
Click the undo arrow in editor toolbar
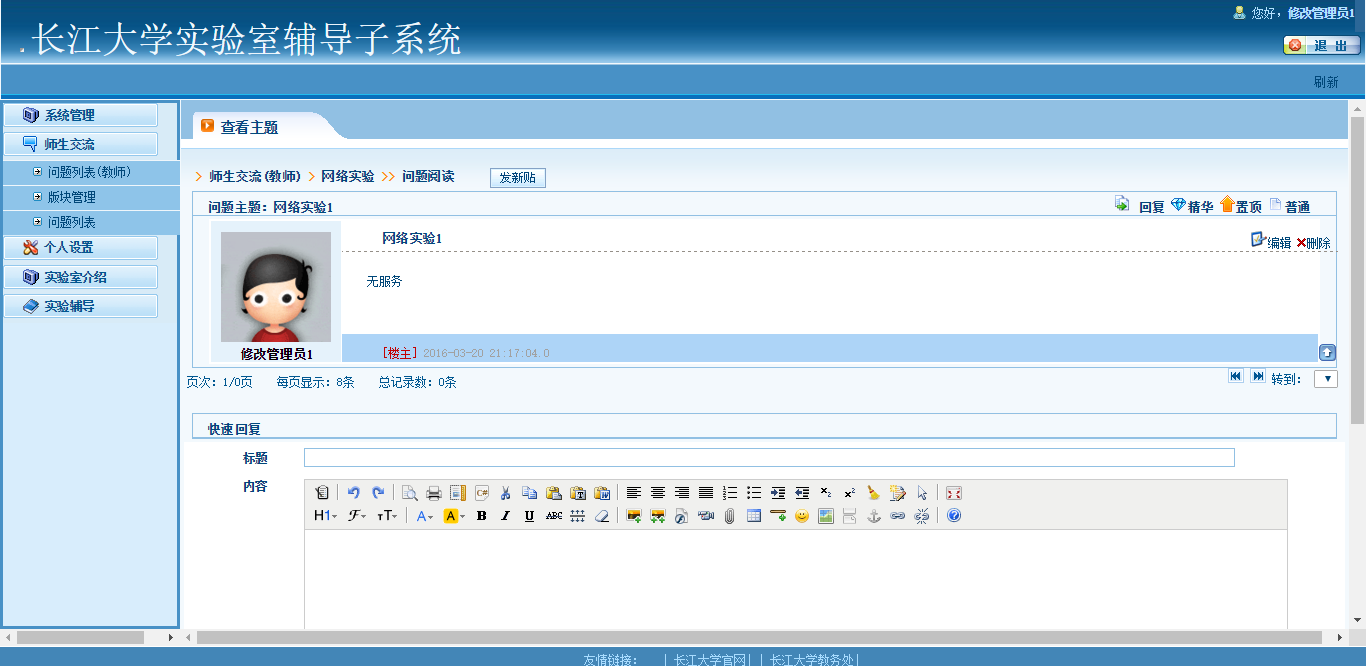[353, 493]
